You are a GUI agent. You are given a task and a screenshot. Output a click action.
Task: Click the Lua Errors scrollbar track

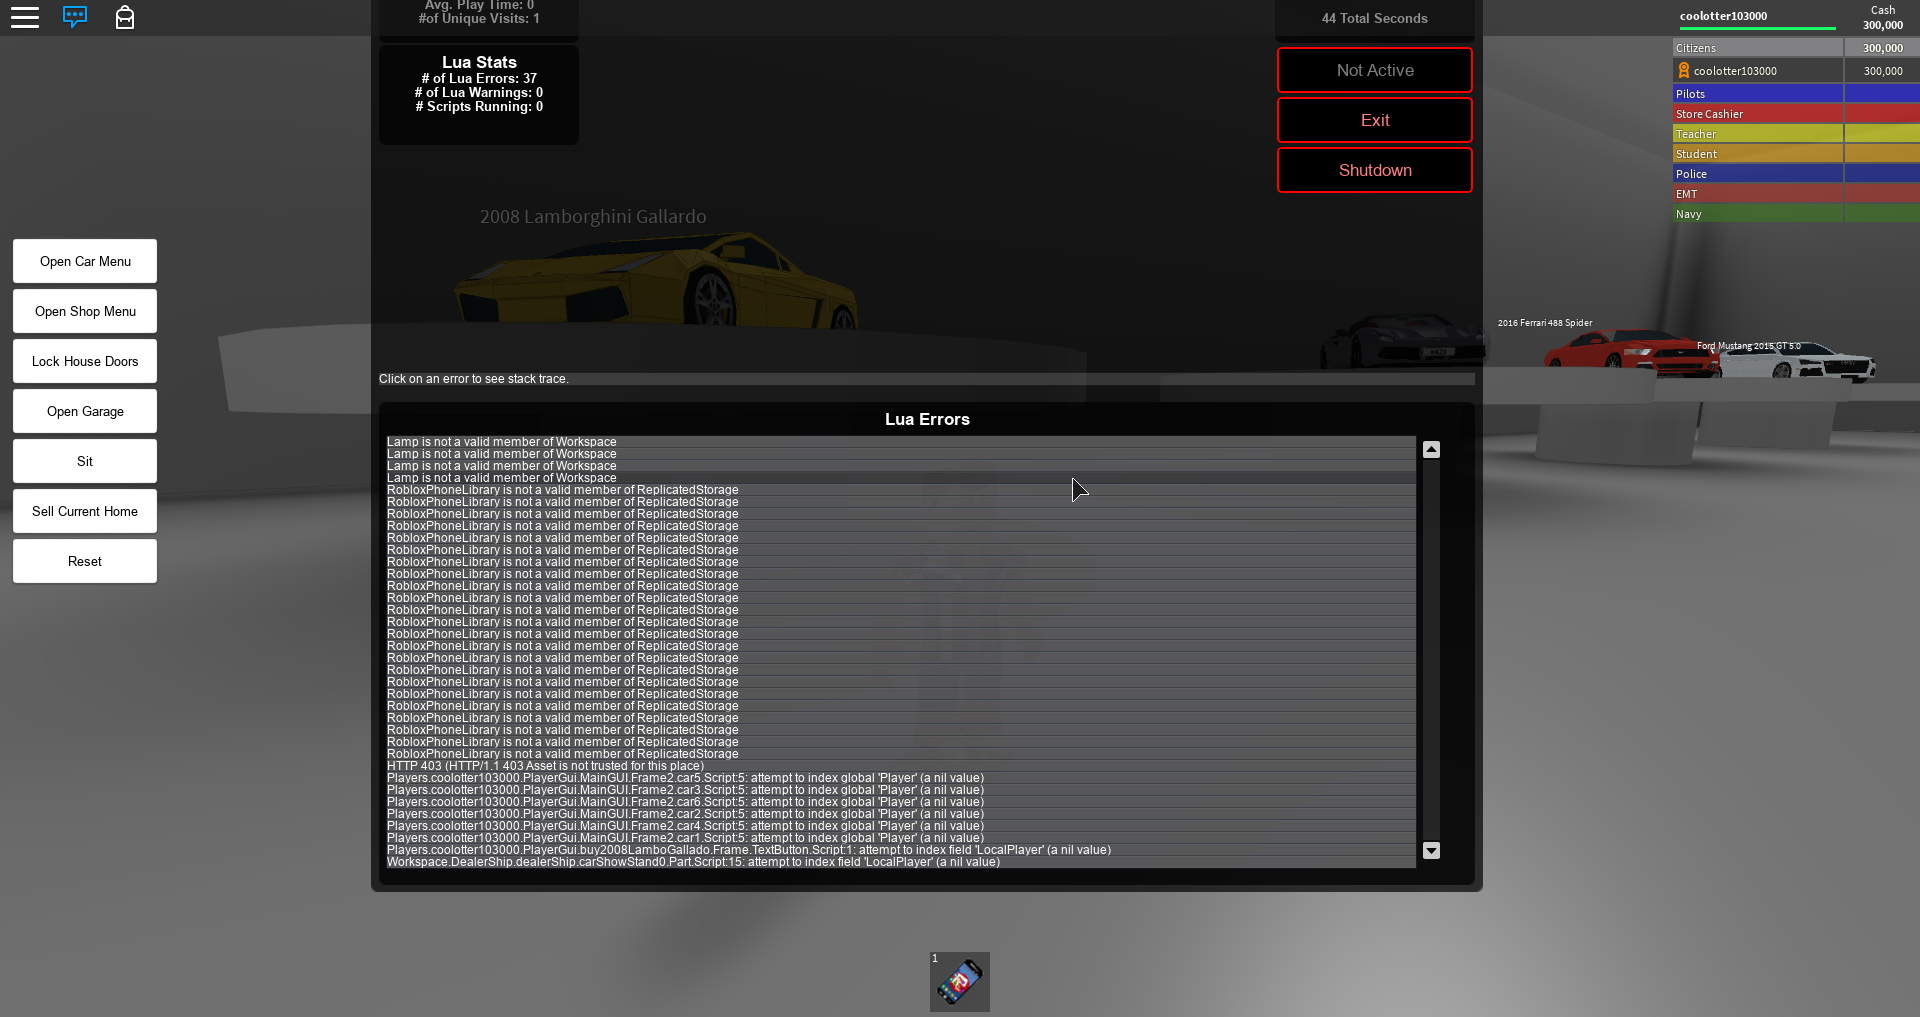1432,650
